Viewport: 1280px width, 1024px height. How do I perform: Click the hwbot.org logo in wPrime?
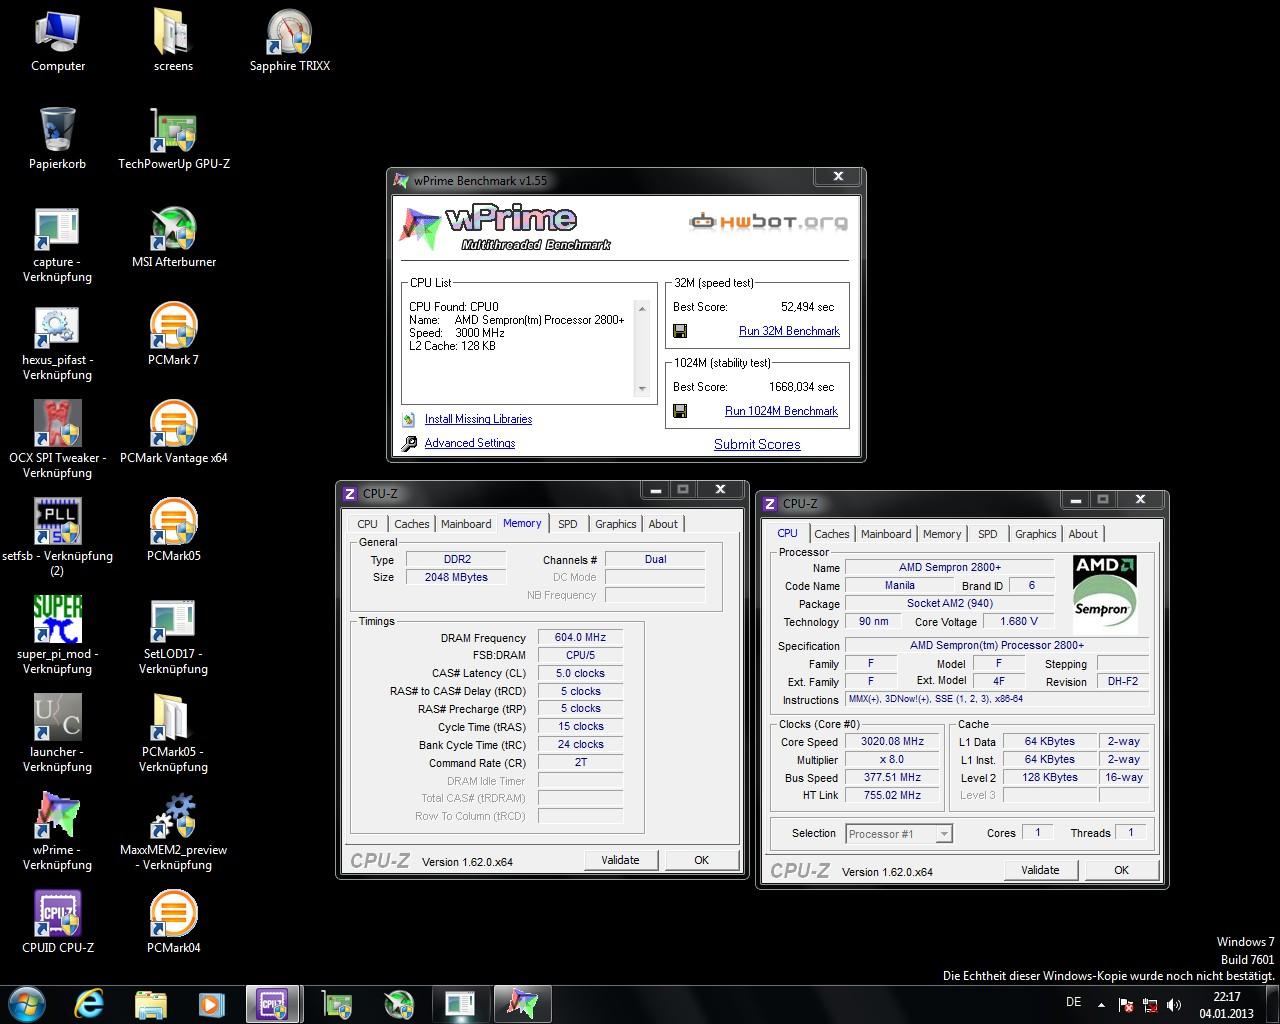(768, 221)
